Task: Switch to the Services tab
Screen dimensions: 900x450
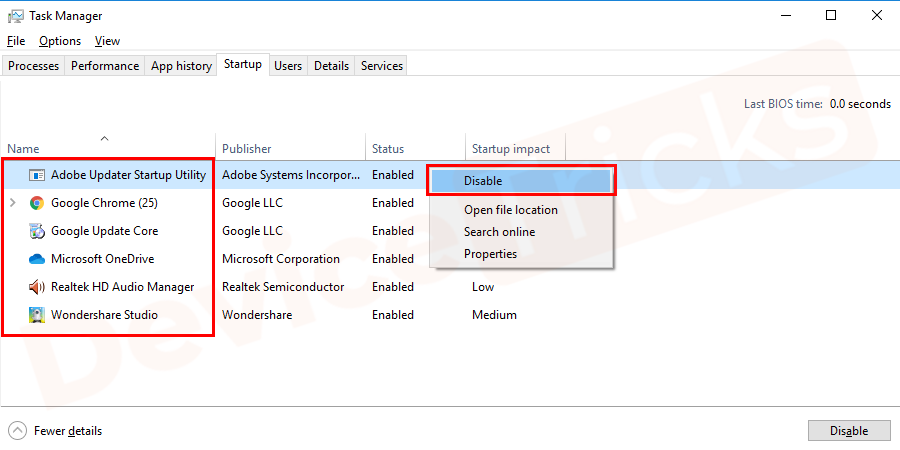Action: (382, 66)
